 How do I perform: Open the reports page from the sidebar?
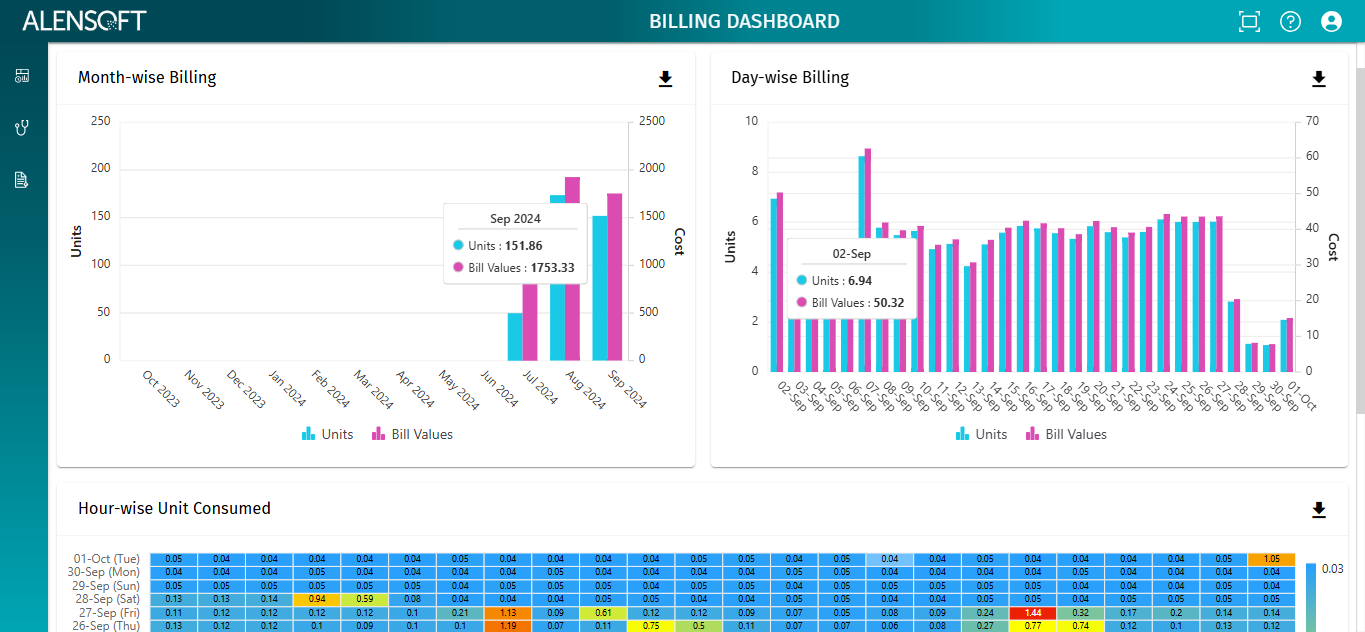point(23,180)
